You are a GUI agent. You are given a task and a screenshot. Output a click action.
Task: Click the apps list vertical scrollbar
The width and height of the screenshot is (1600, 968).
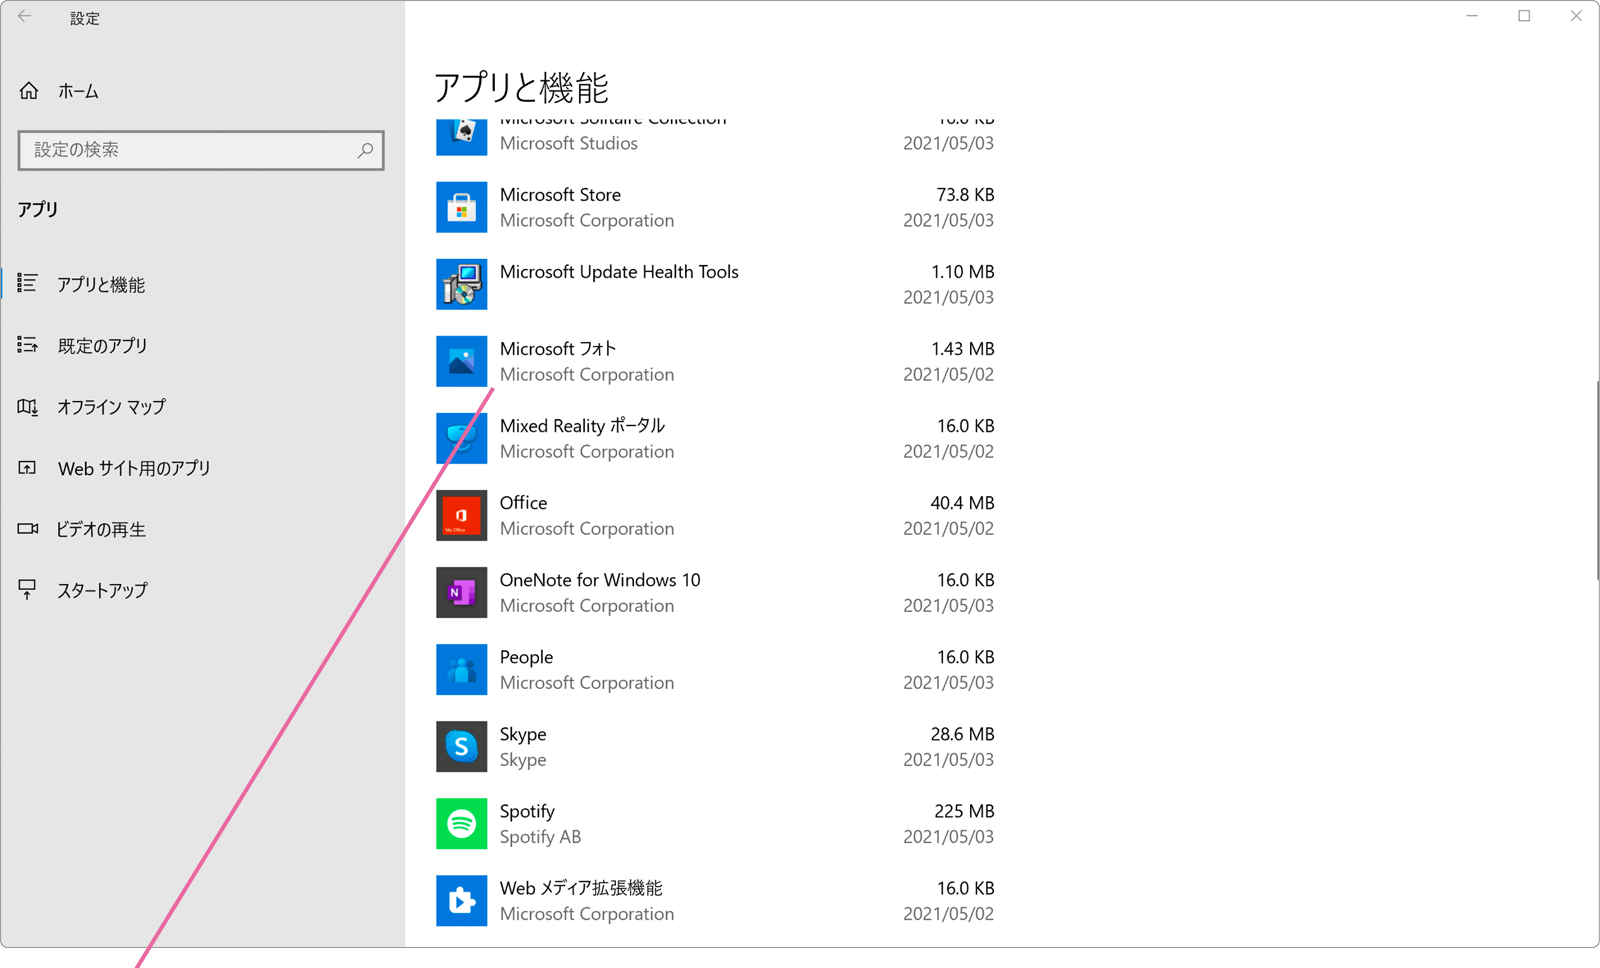[1597, 480]
